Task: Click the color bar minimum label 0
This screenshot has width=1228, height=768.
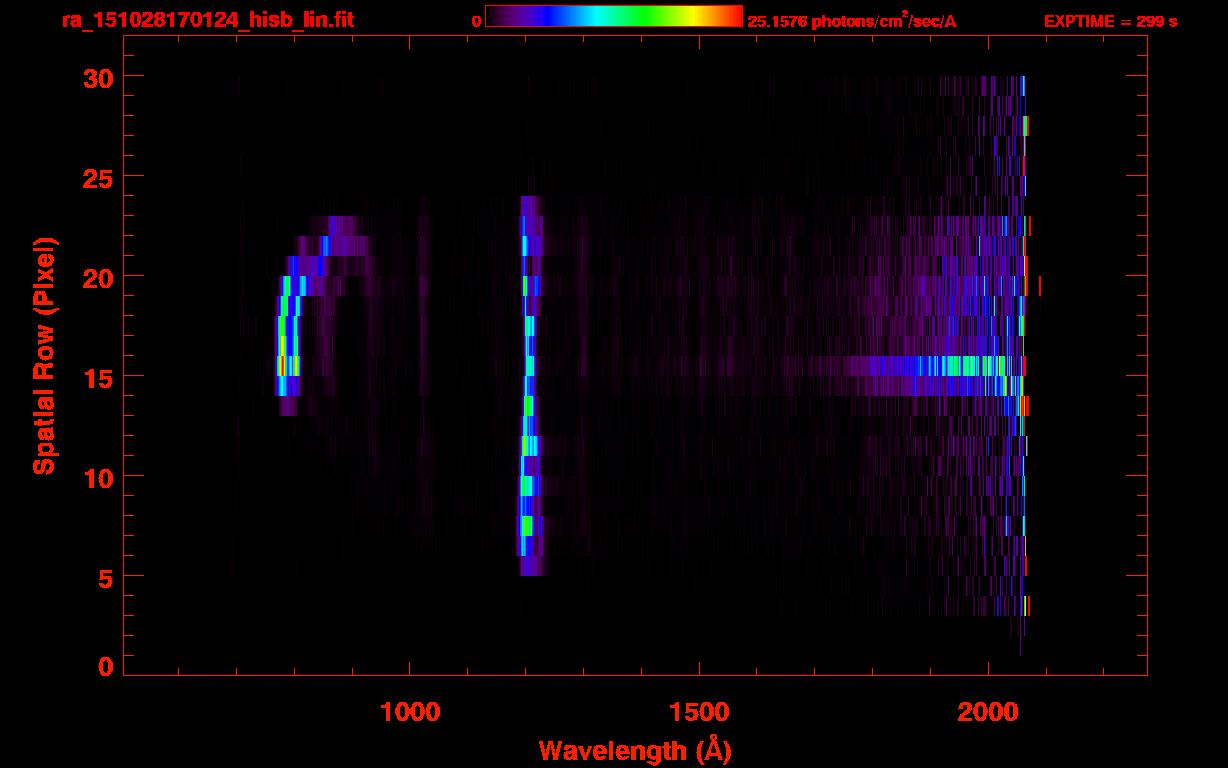Action: click(x=477, y=21)
